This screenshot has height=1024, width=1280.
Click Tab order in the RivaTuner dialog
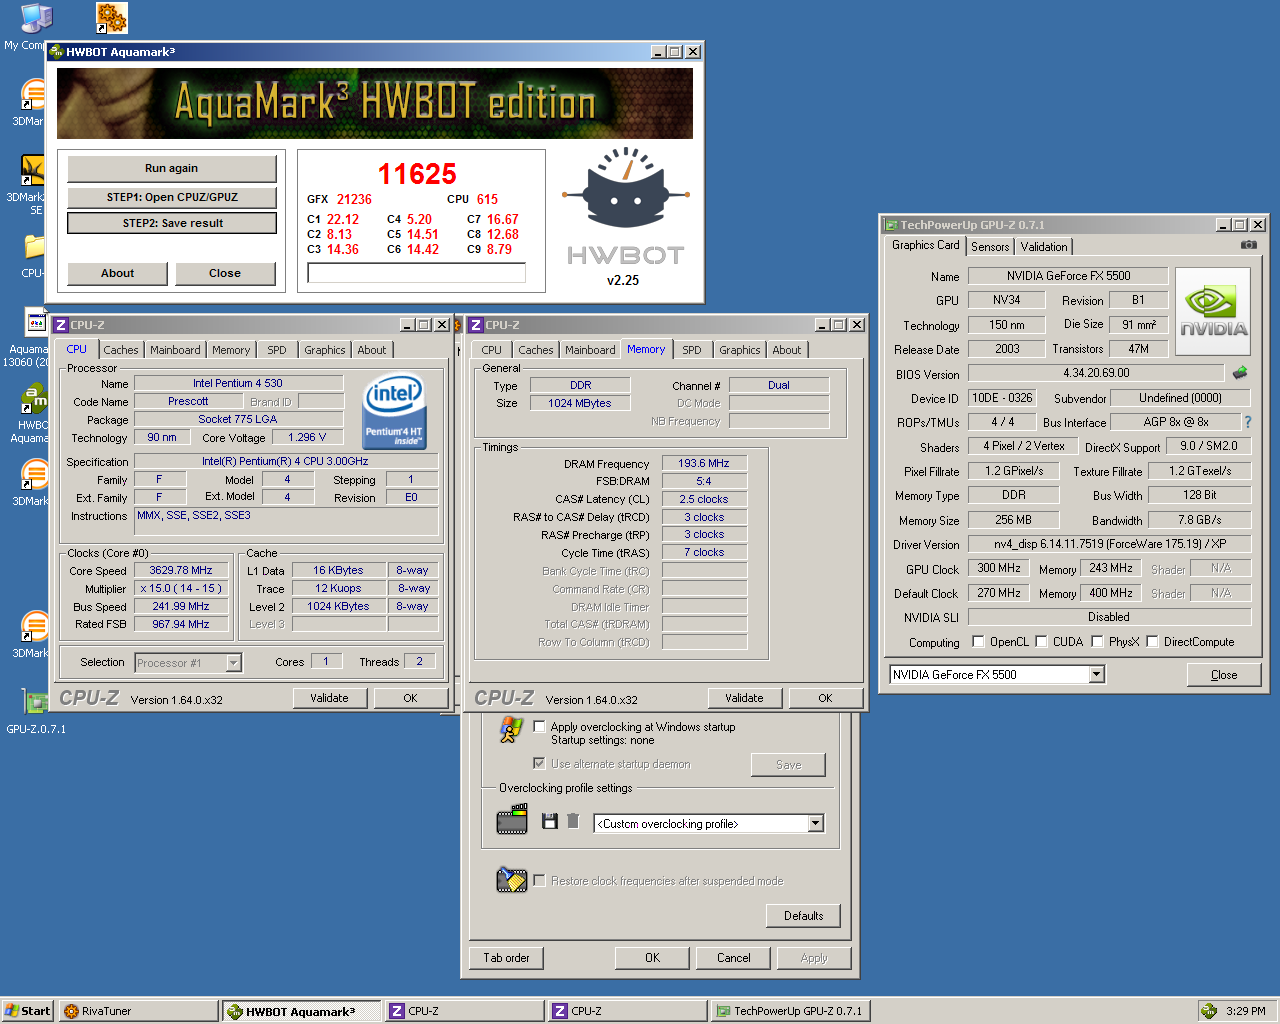coord(506,958)
